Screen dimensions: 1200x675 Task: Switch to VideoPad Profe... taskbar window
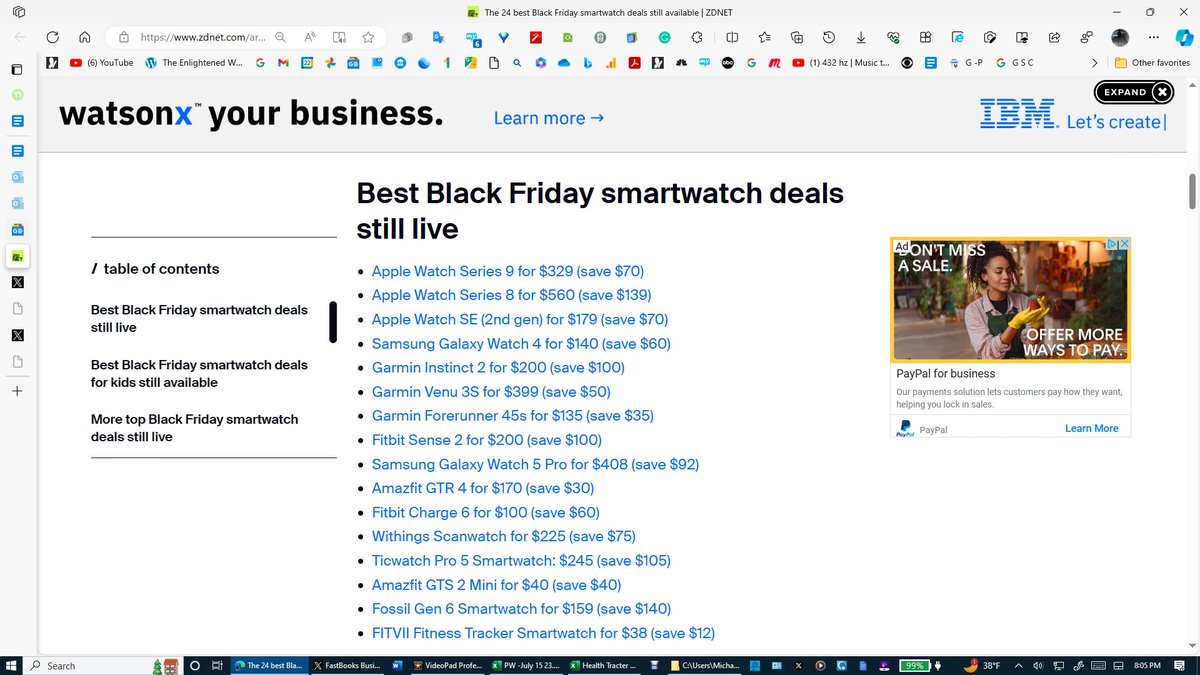click(x=450, y=665)
